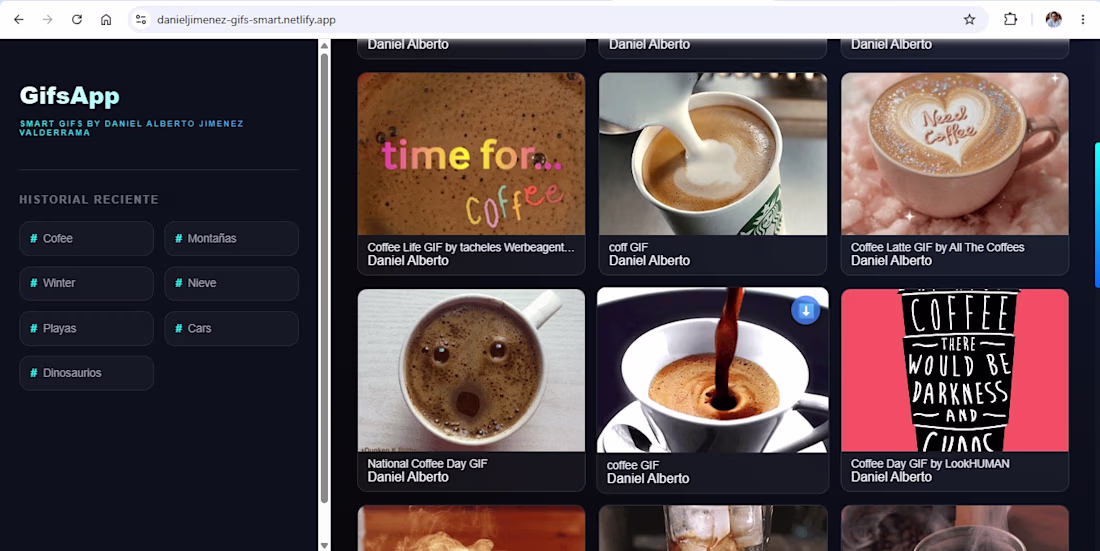Click the 'Historial Reciente' heading
This screenshot has height=551, width=1100.
pos(89,199)
